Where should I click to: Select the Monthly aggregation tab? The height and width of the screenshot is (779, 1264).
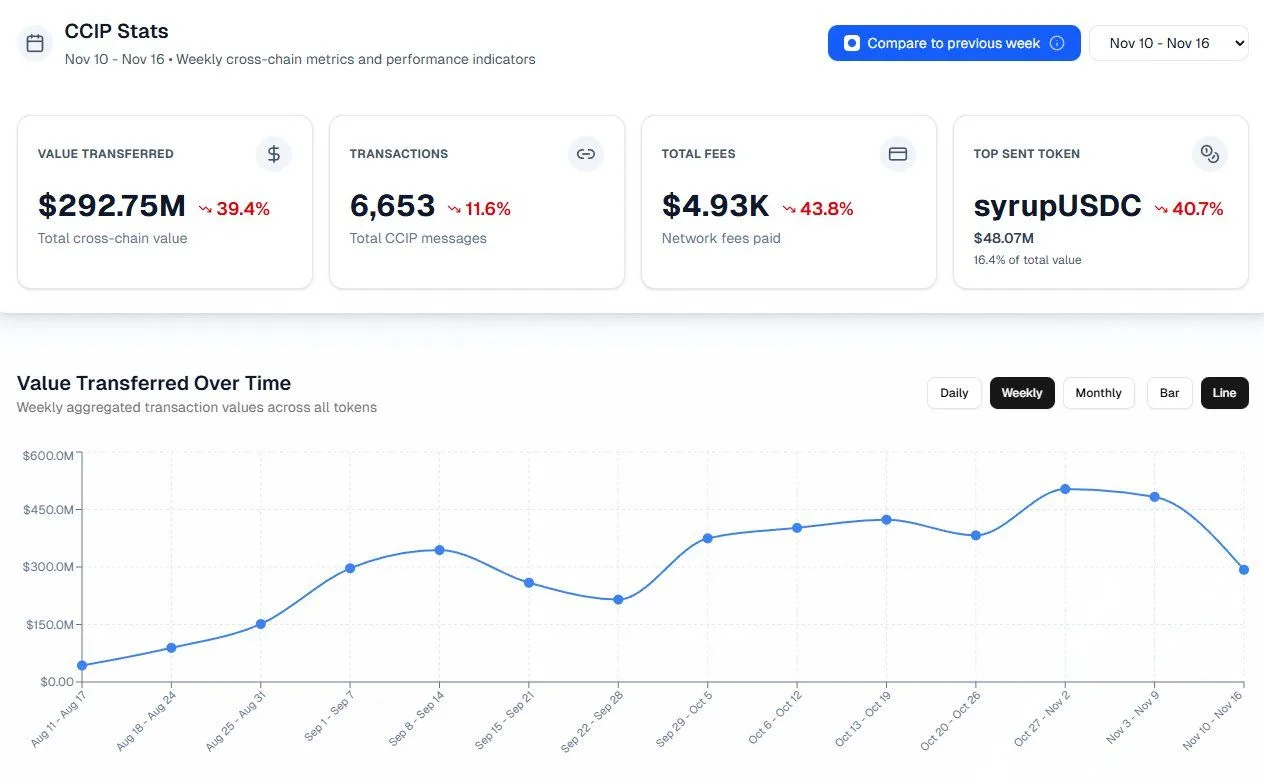[x=1098, y=393]
